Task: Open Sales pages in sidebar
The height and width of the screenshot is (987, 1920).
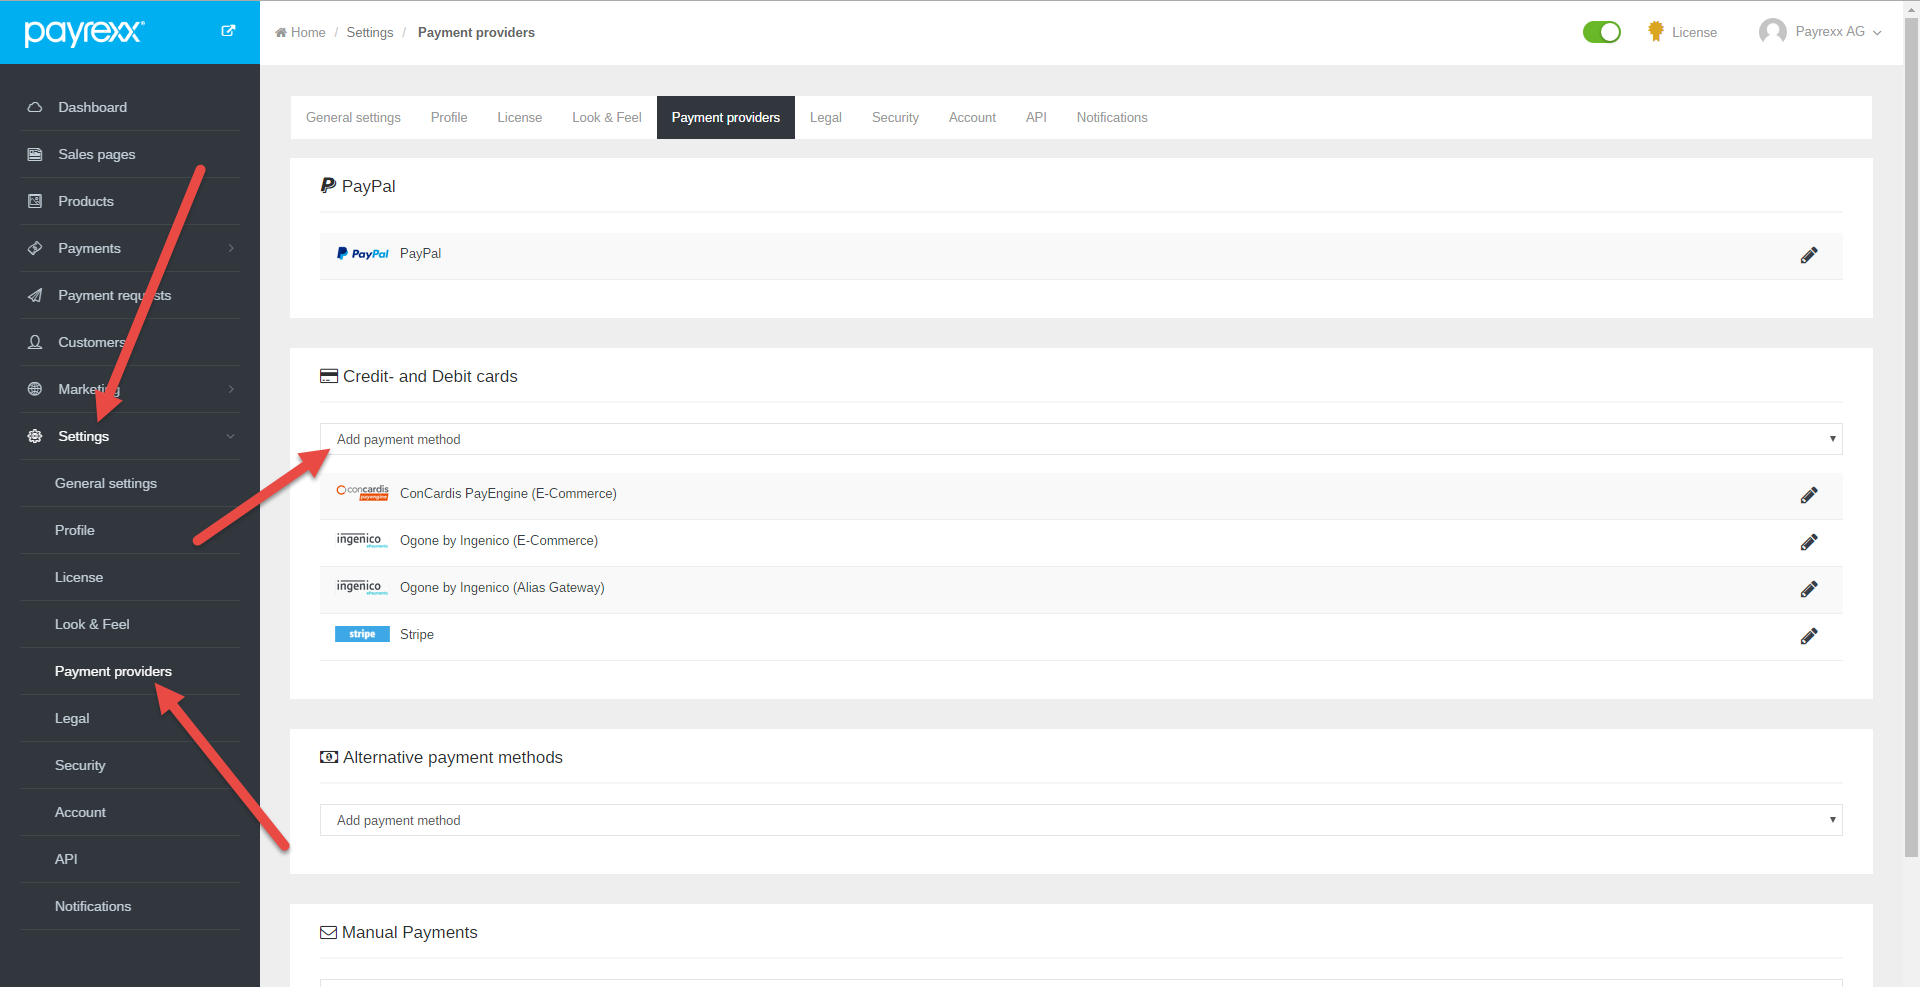Action: (96, 154)
